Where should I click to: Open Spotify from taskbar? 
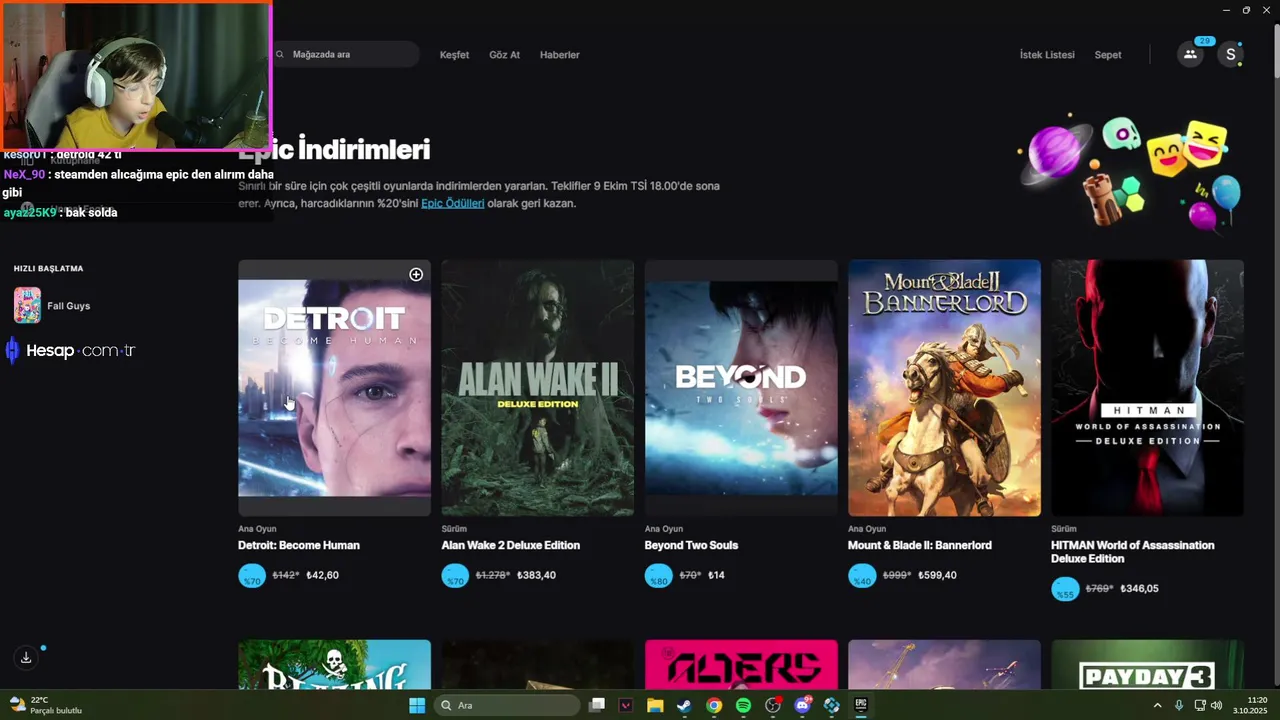point(743,705)
